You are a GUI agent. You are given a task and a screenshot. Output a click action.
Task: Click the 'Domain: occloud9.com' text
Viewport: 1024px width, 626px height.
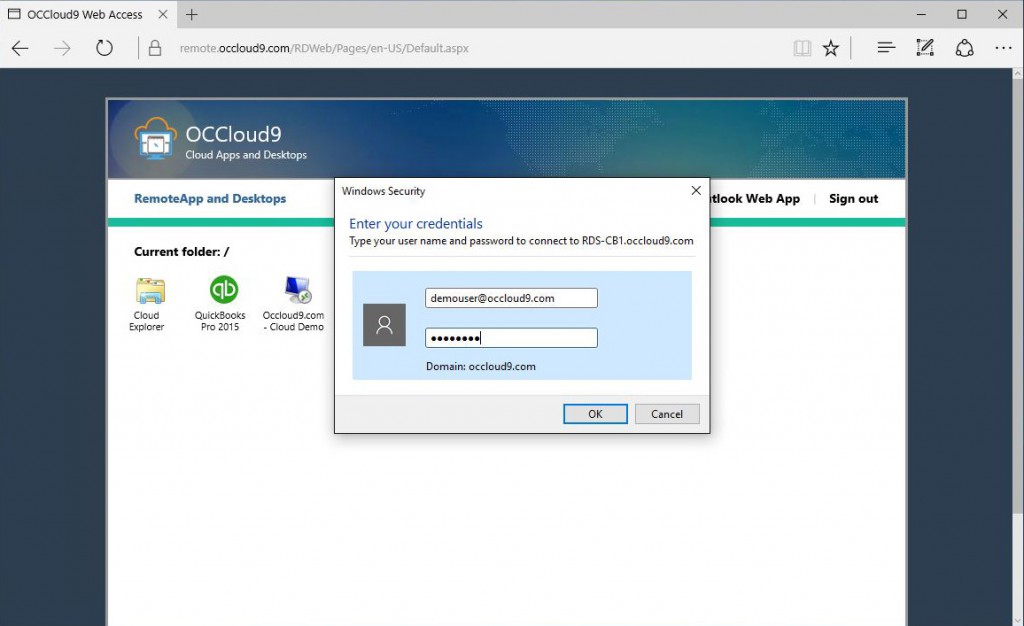[481, 366]
